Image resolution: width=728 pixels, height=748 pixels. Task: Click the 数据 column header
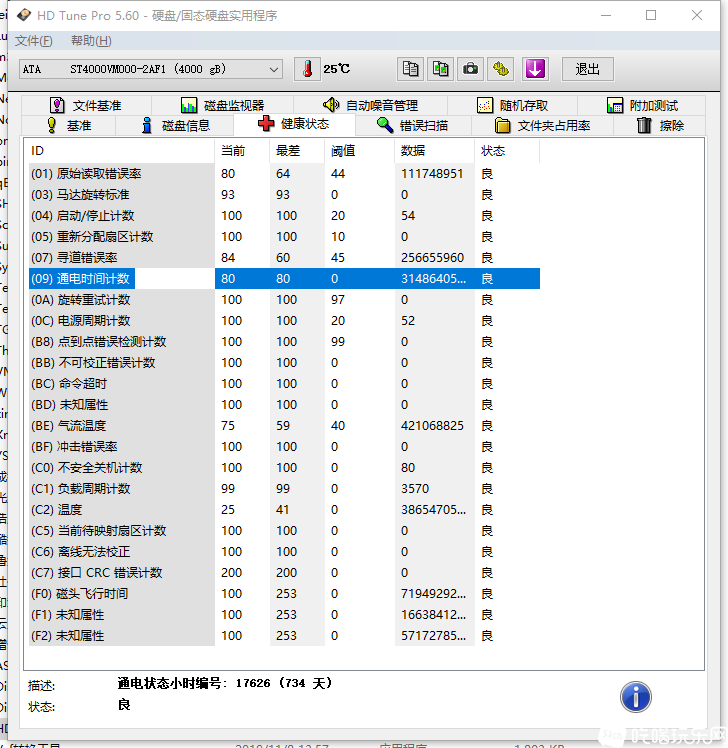(x=435, y=151)
